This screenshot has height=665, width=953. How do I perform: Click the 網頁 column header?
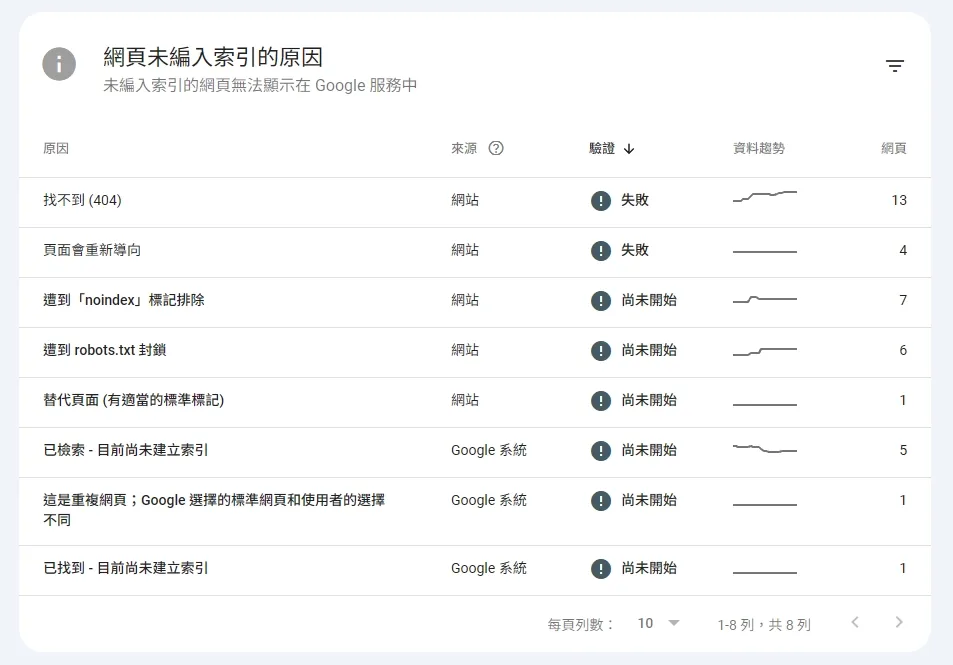point(893,148)
